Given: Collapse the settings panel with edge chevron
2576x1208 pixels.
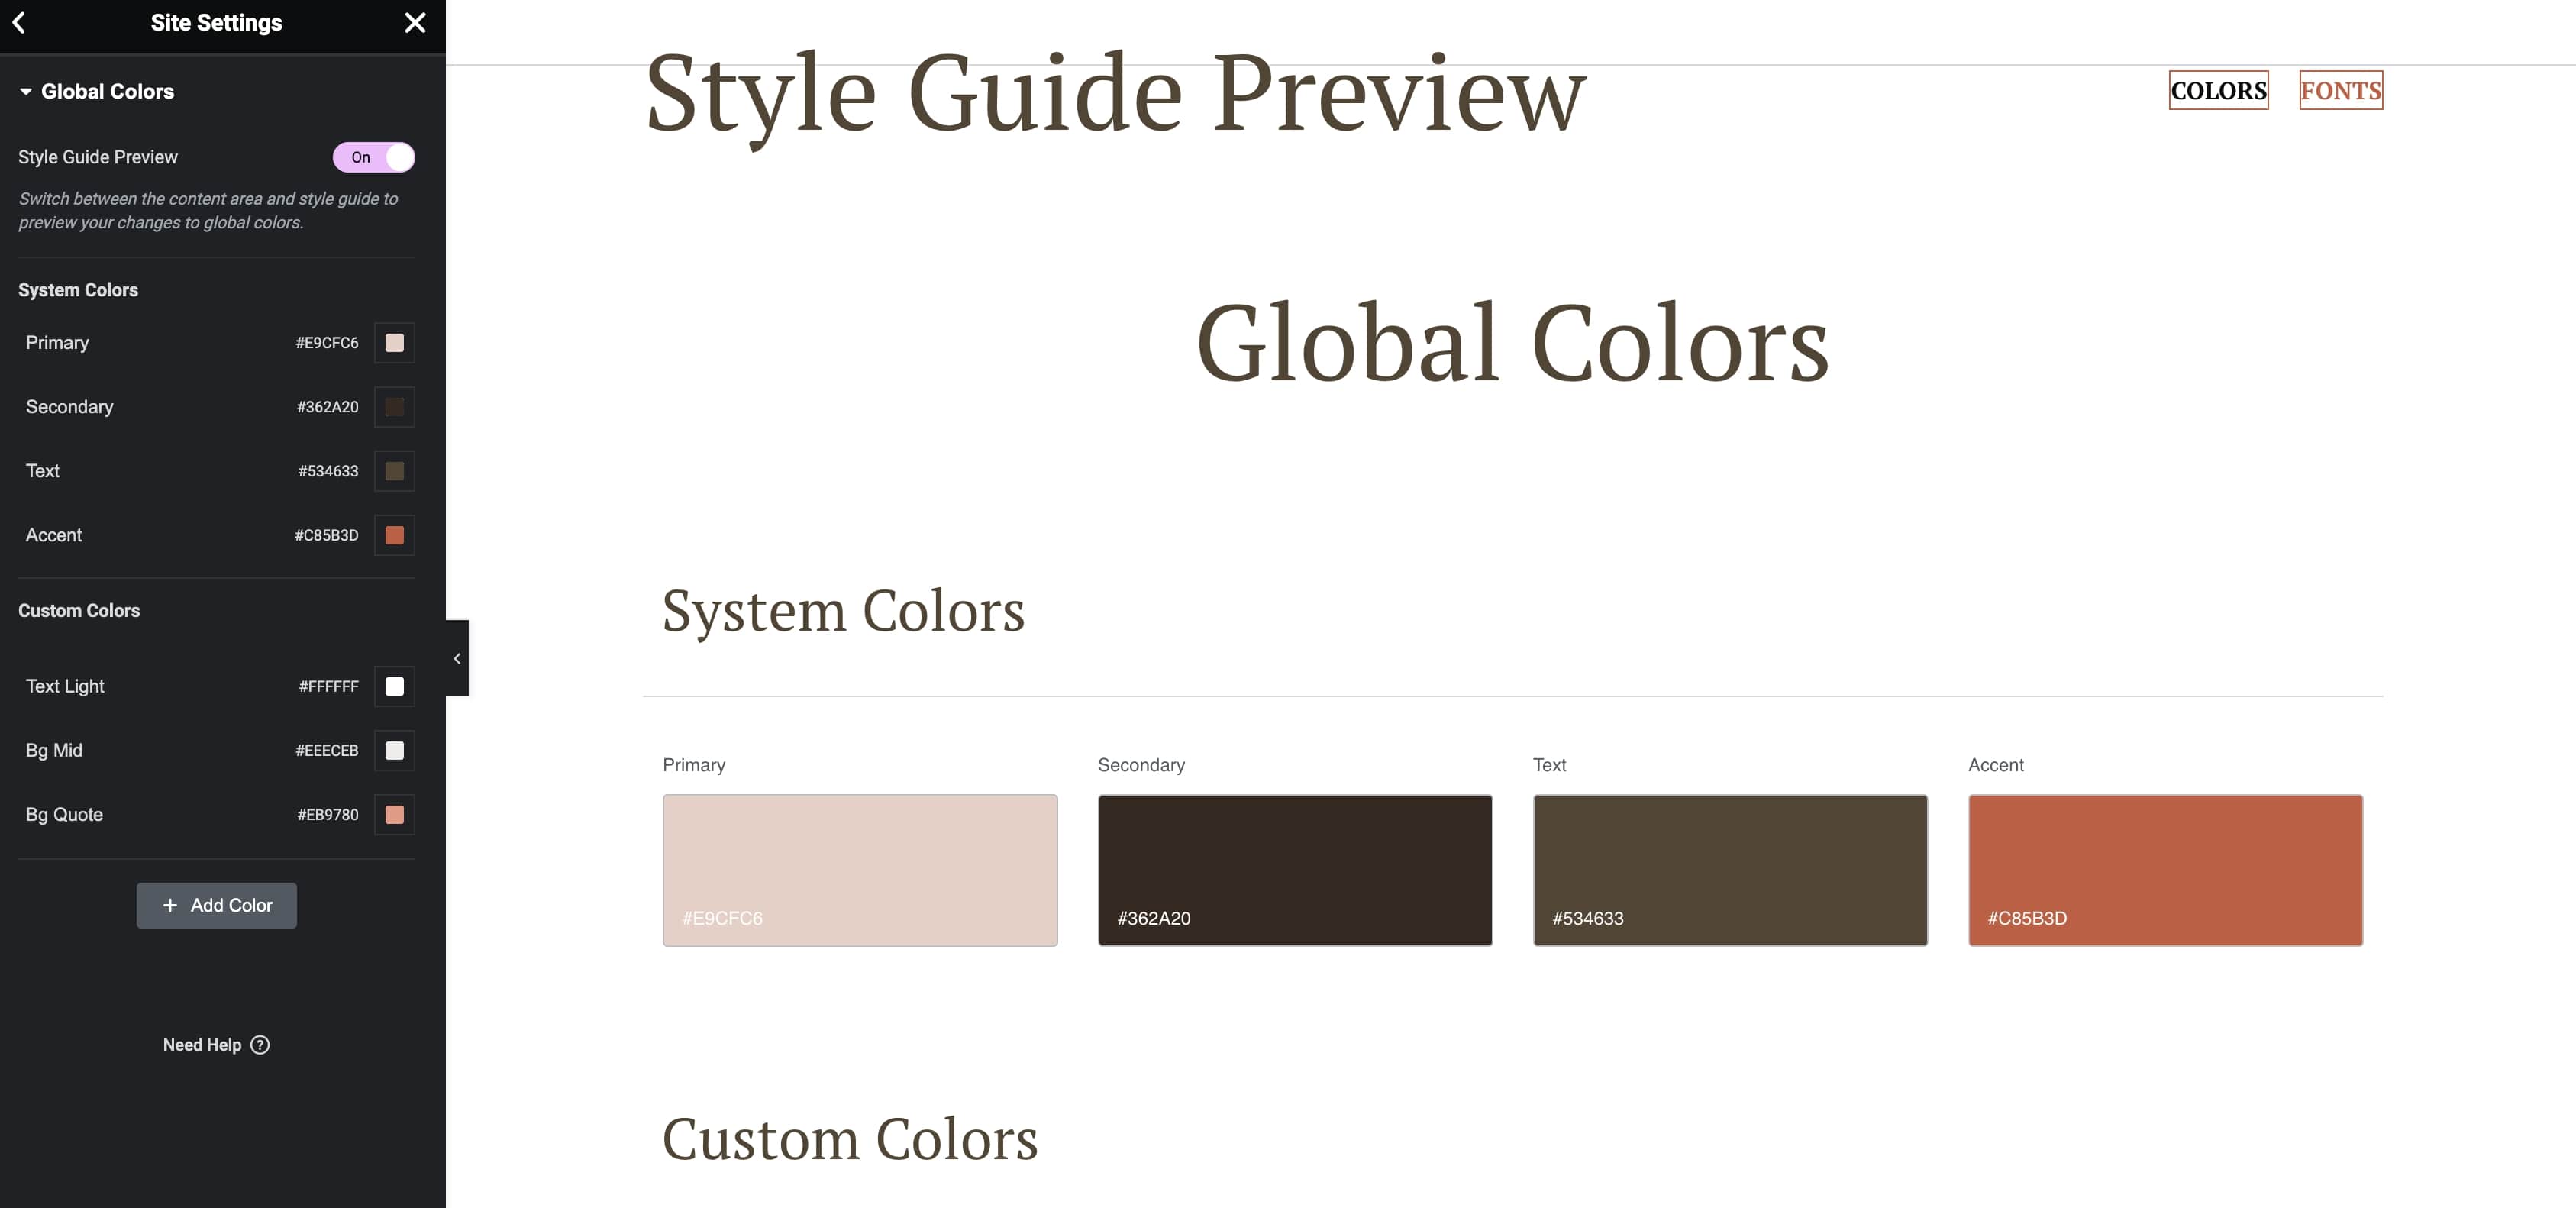Looking at the screenshot, I should (457, 658).
